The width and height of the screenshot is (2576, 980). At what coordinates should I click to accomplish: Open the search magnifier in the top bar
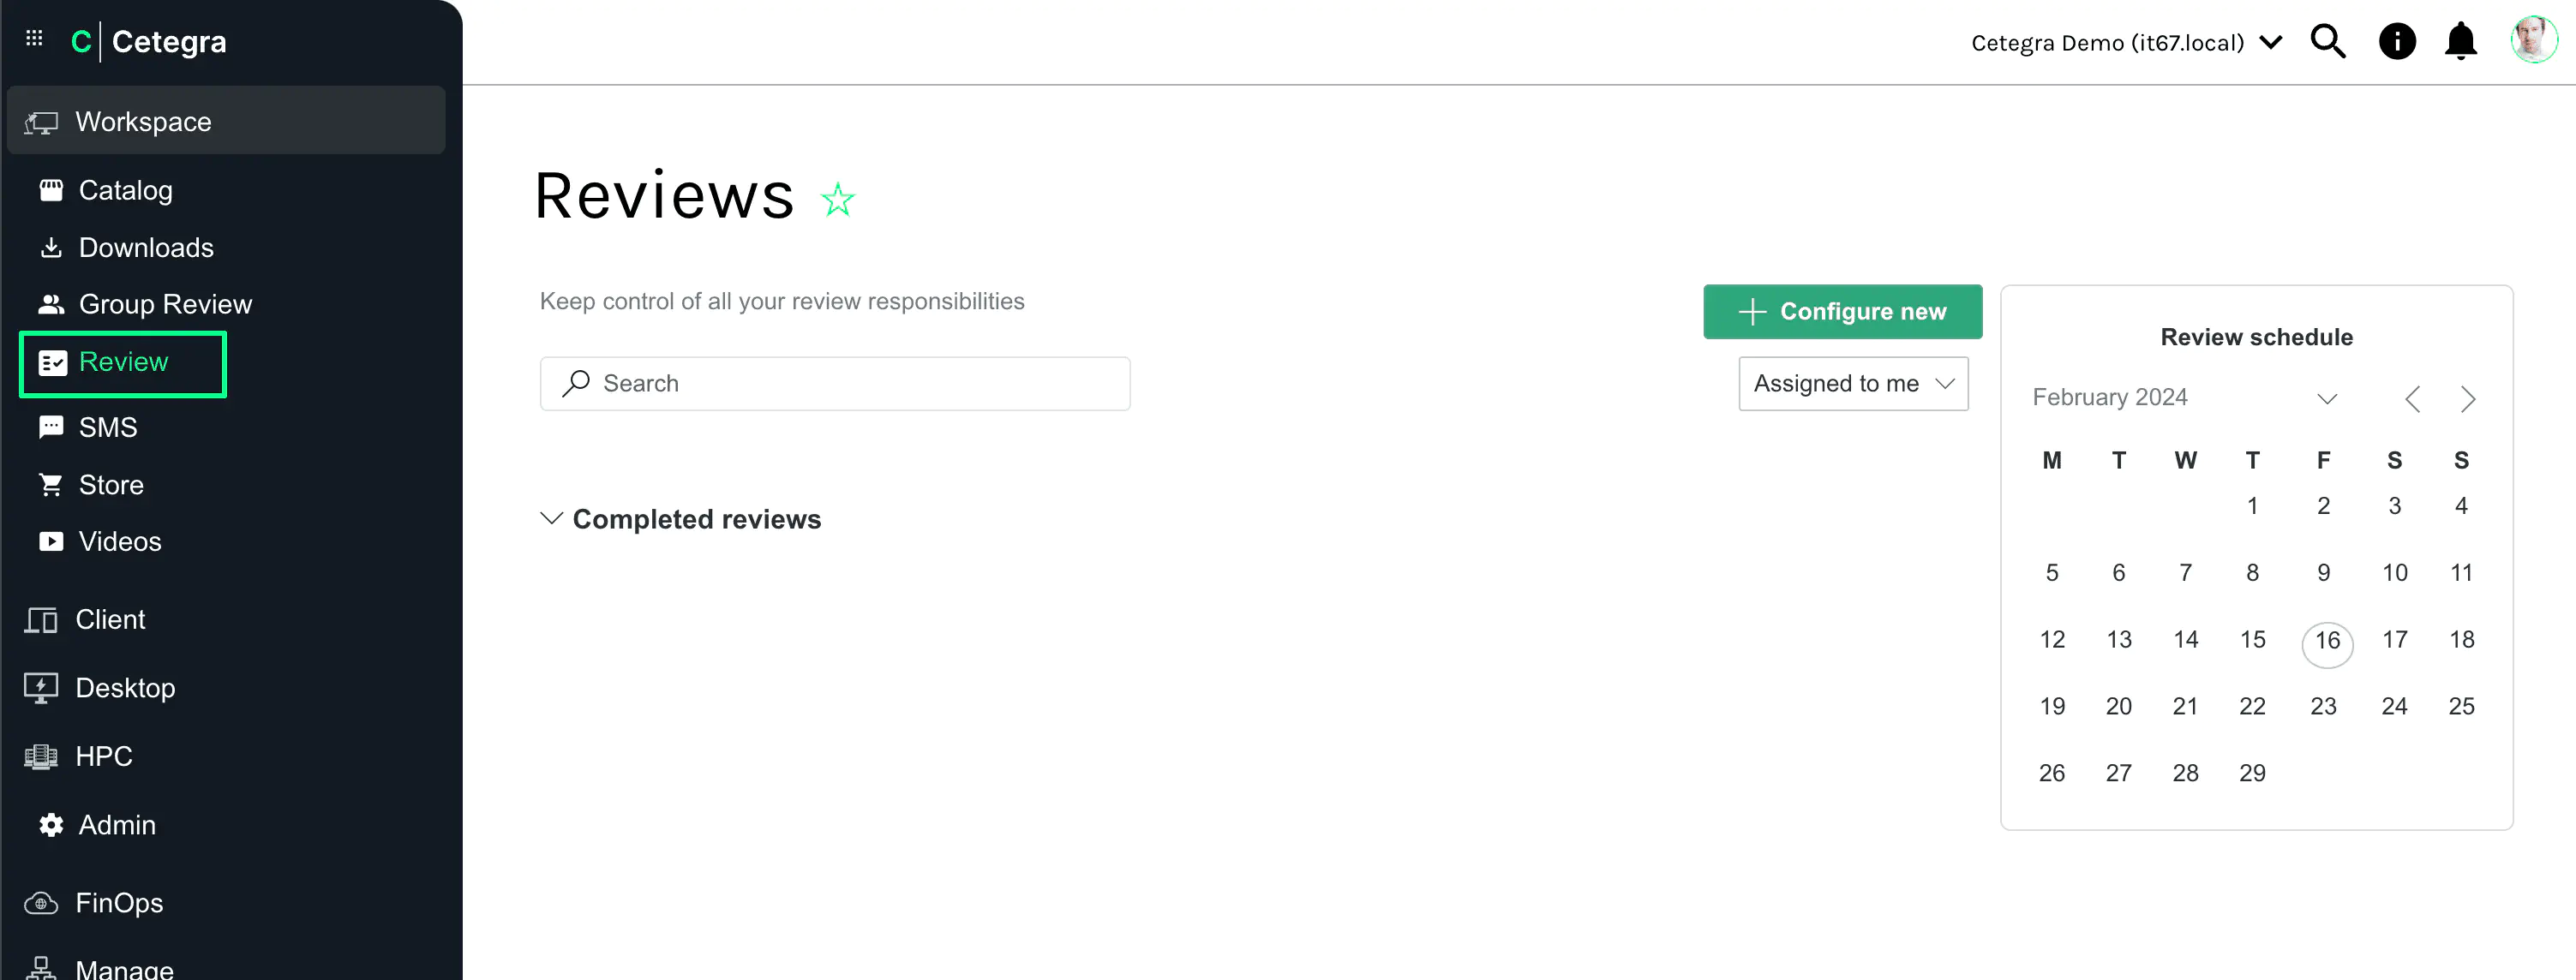pyautogui.click(x=2328, y=41)
